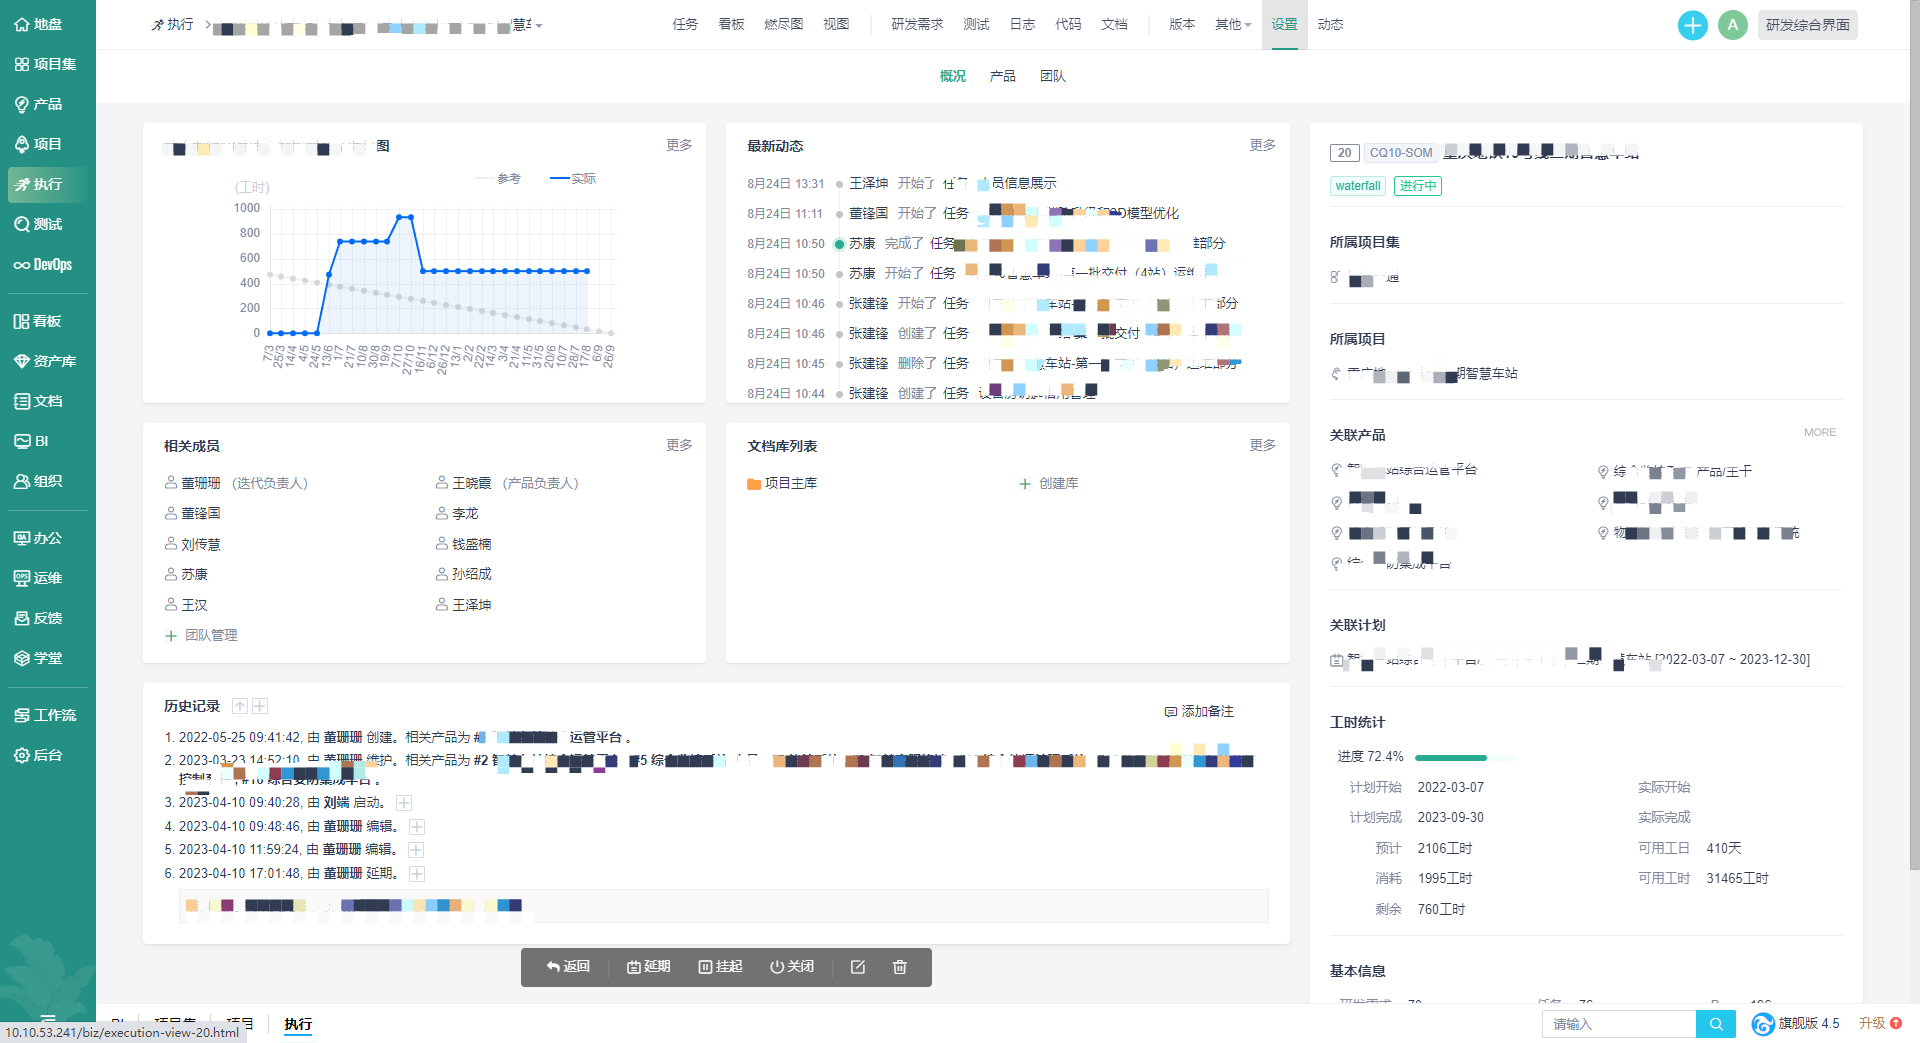
Task: Click the 旗舰版 4.5 version label
Action: 1797,1023
